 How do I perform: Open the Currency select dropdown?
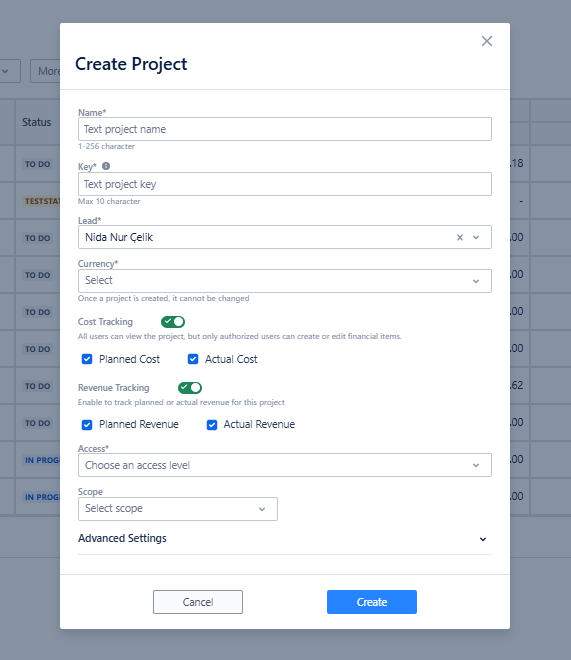(x=285, y=281)
